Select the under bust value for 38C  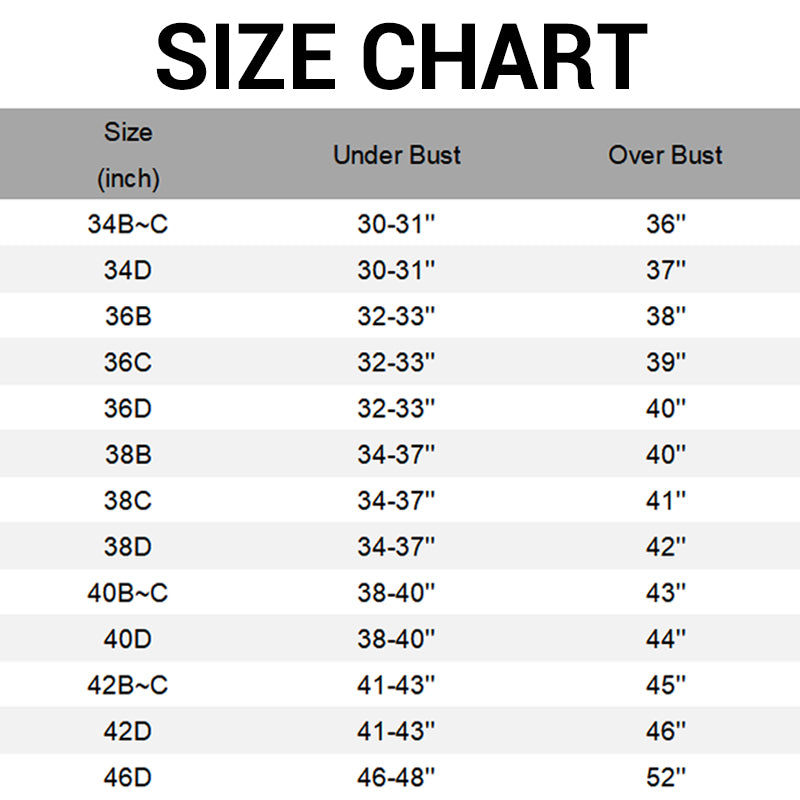397,501
